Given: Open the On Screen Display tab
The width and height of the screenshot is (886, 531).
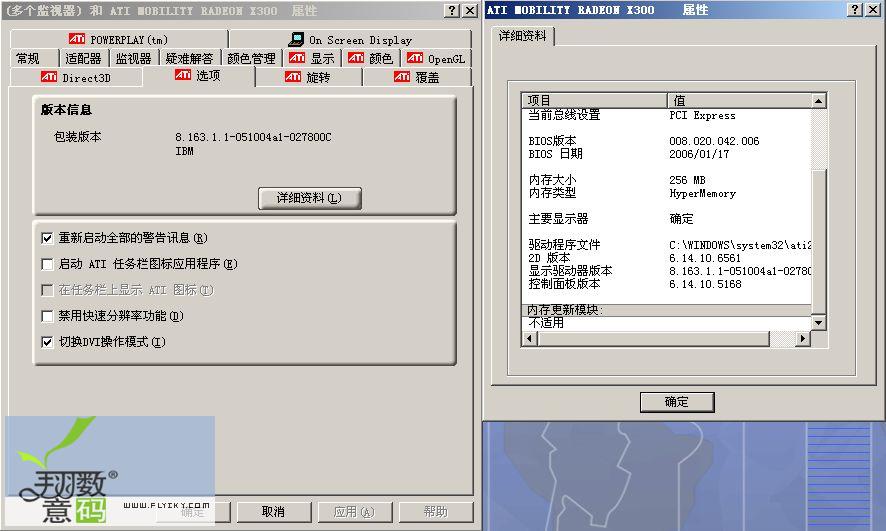Looking at the screenshot, I should [x=350, y=40].
